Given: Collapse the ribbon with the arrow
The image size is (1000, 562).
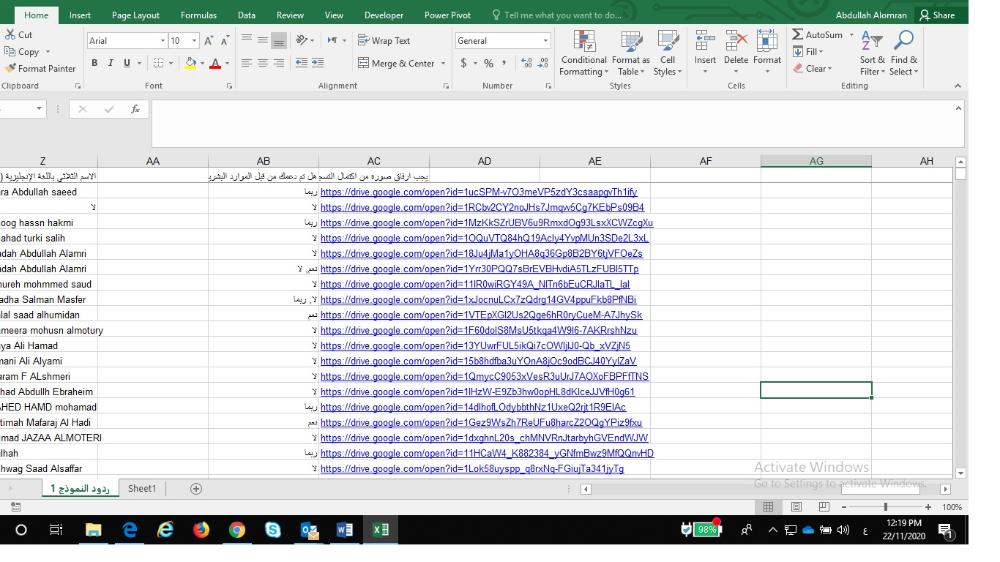Looking at the screenshot, I should 957,85.
